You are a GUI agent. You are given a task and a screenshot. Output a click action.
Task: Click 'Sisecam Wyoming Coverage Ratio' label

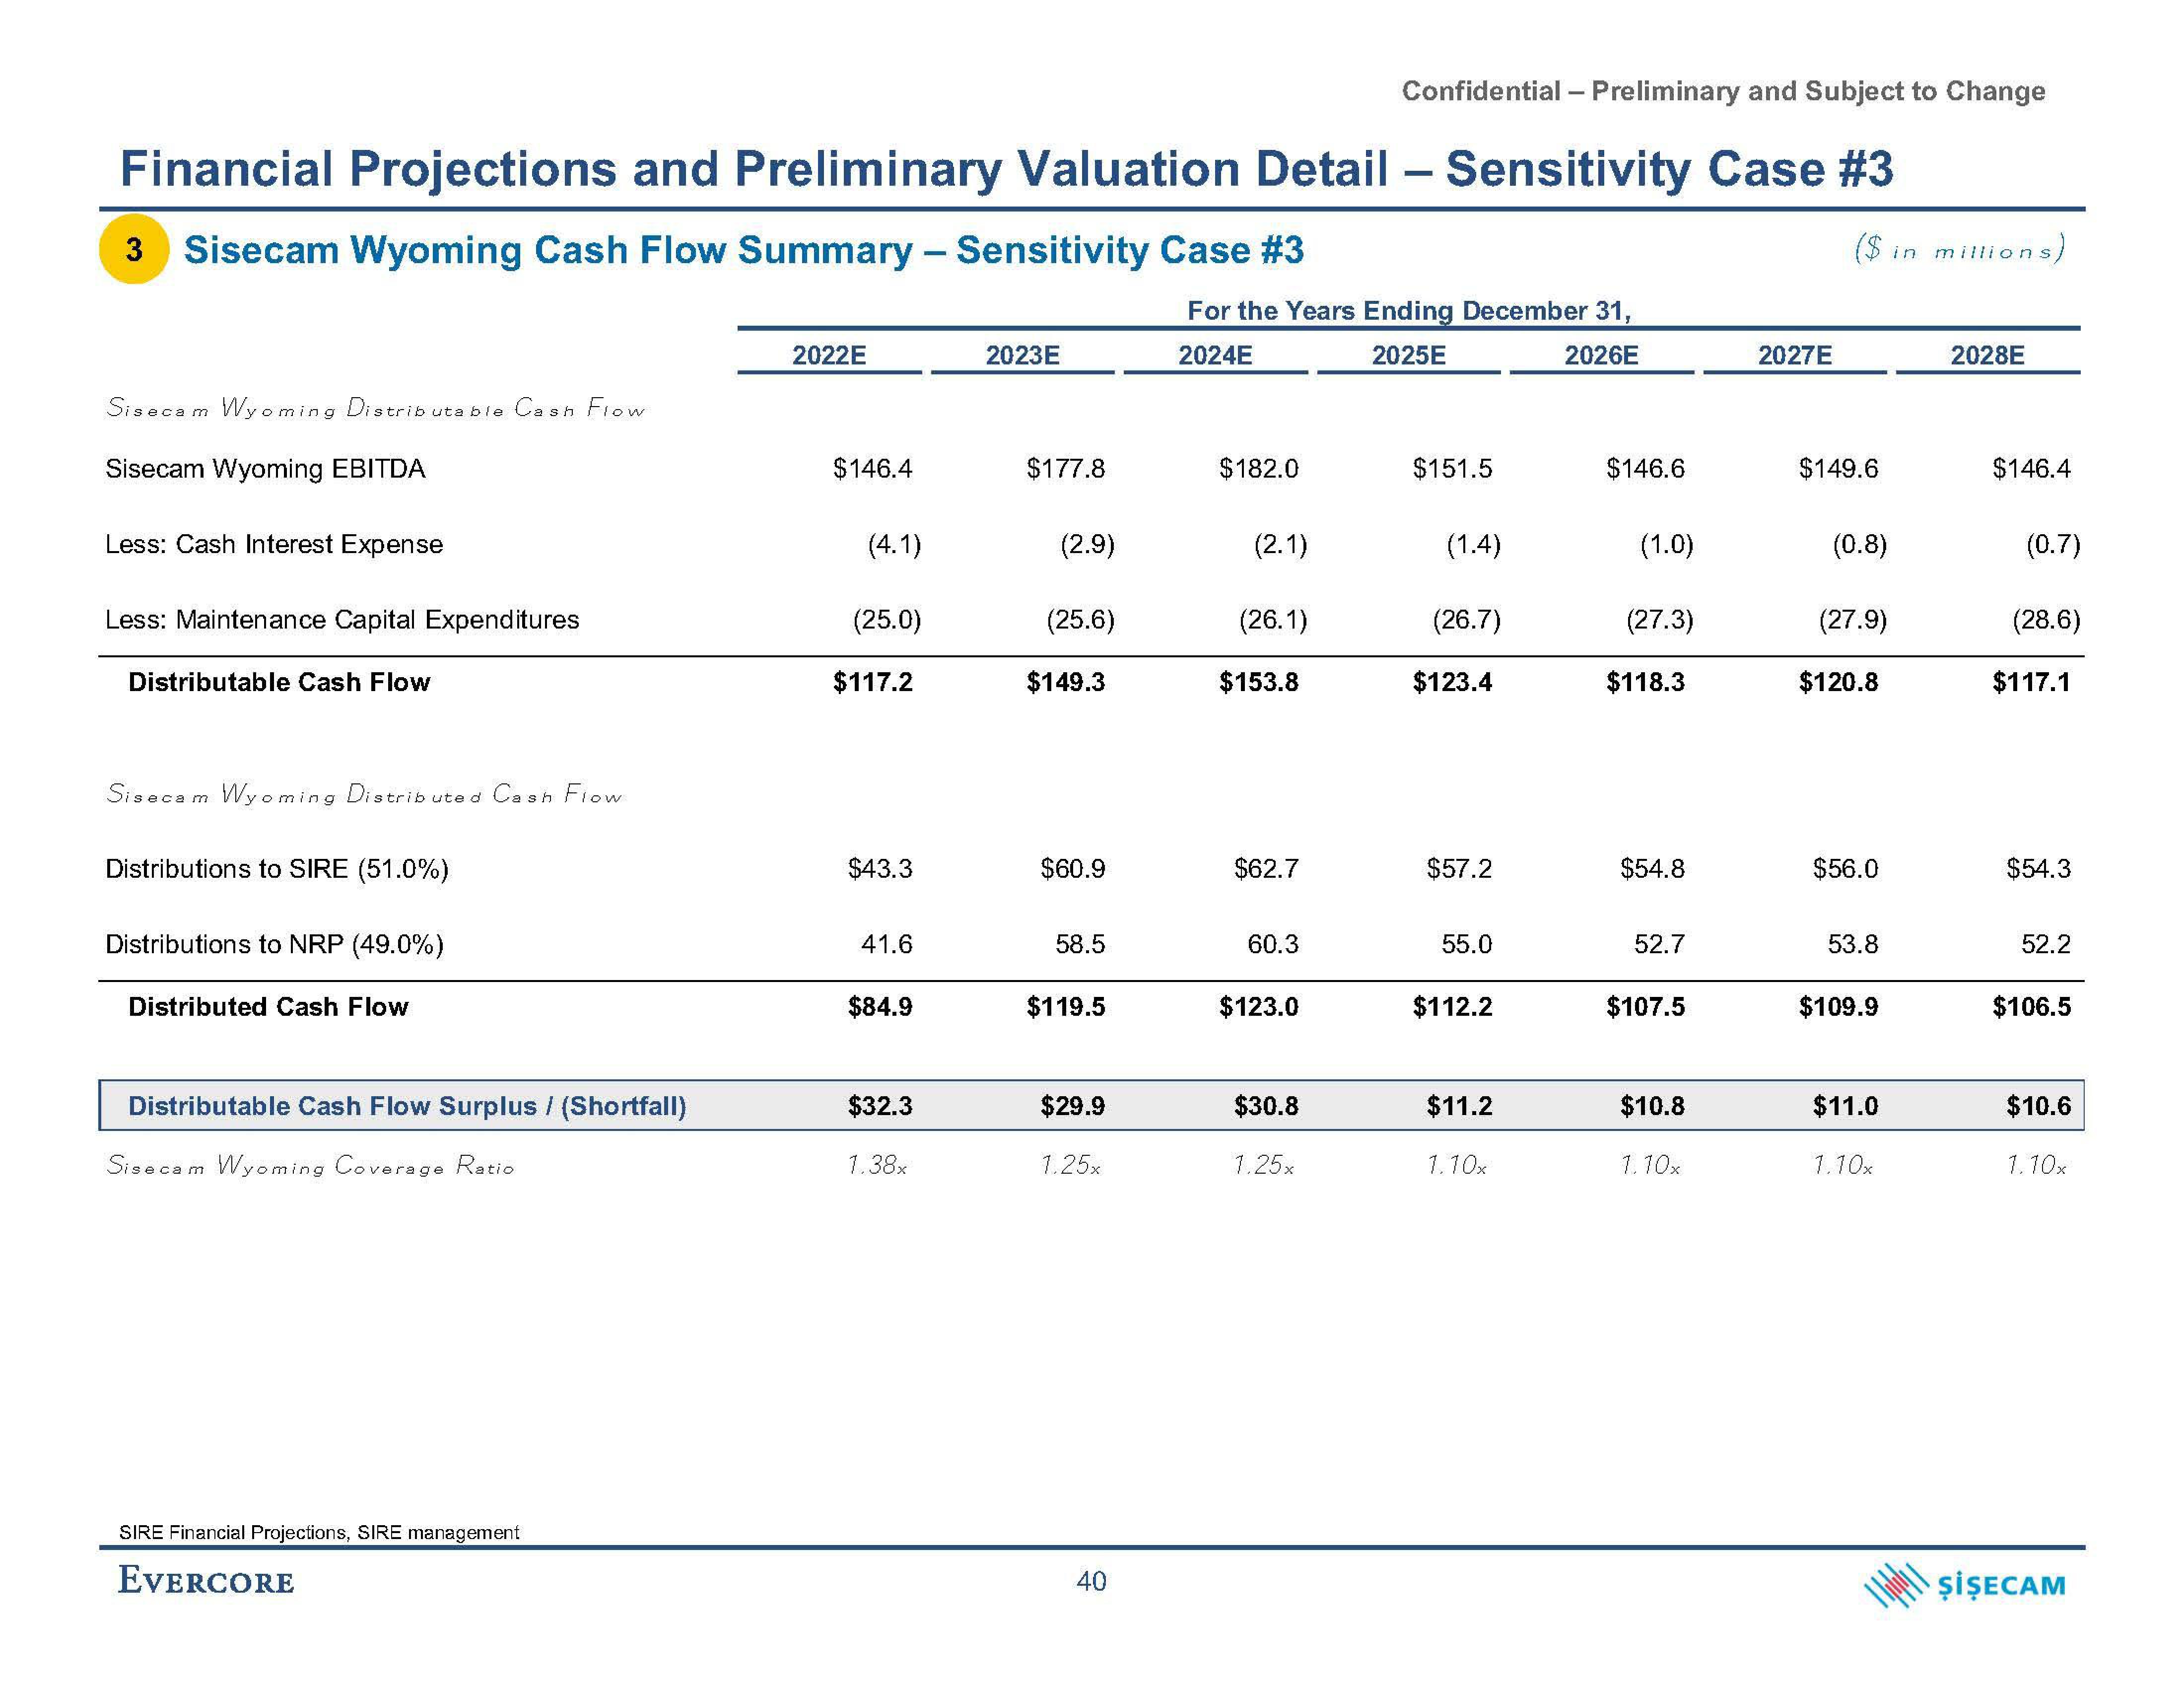pyautogui.click(x=310, y=1166)
